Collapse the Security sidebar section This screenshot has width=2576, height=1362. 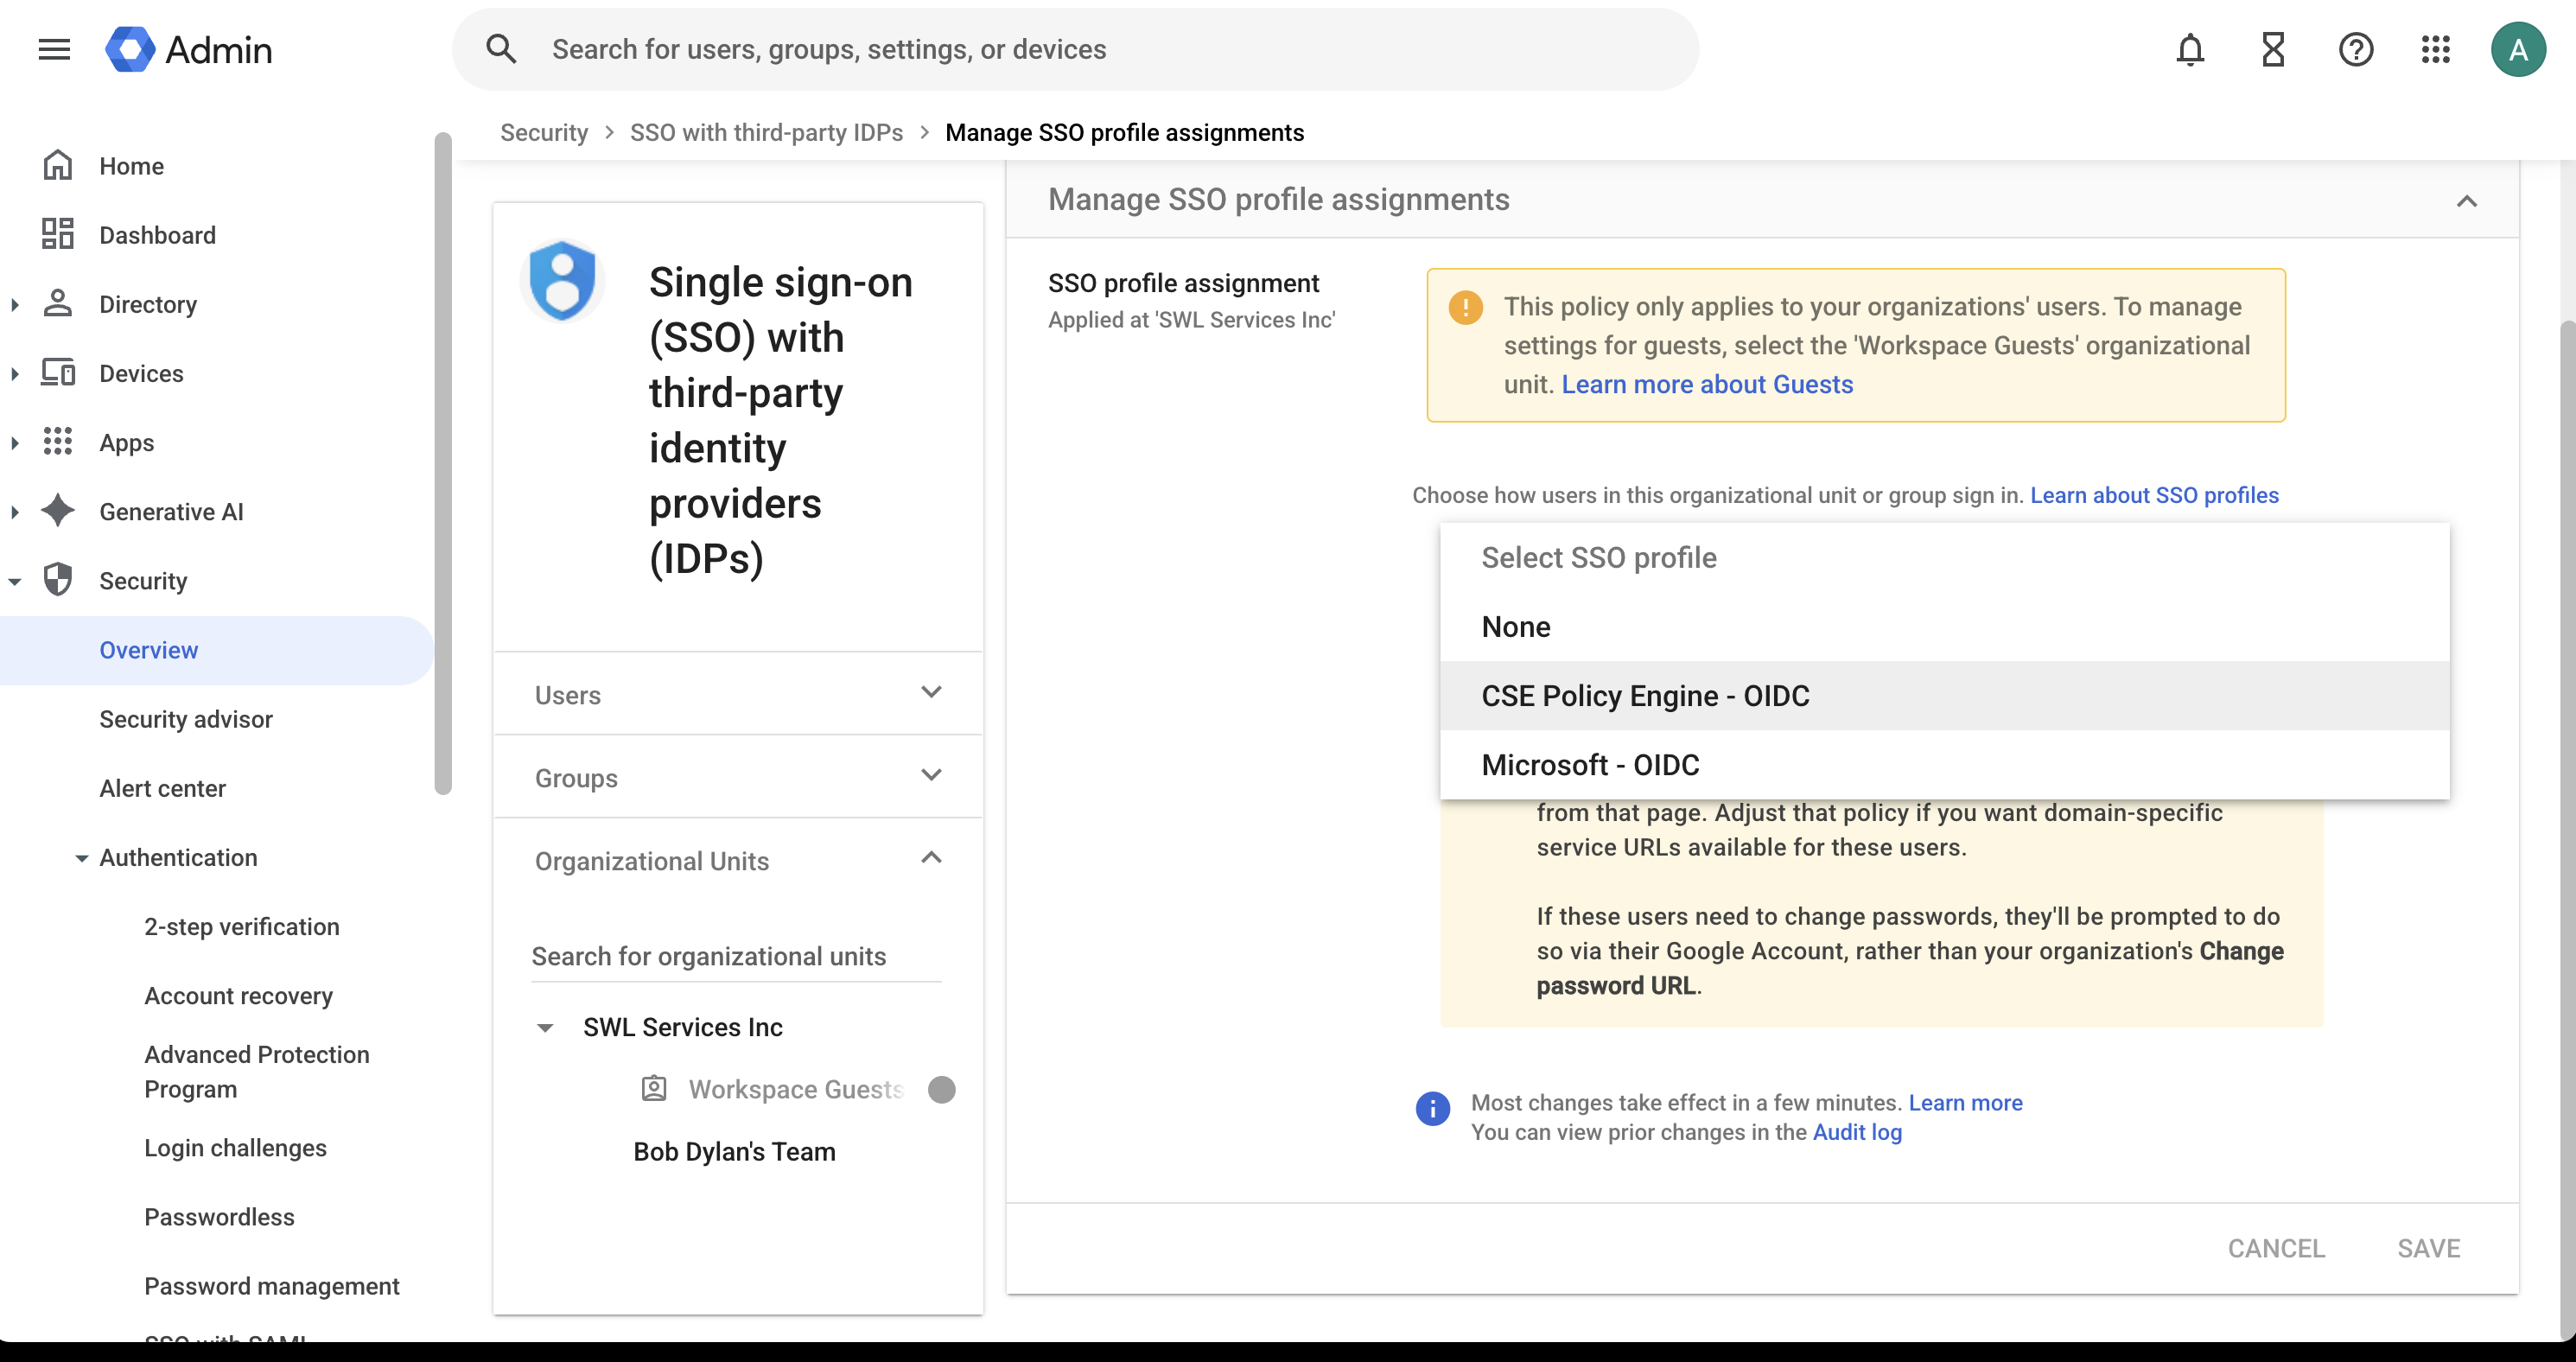(x=15, y=581)
